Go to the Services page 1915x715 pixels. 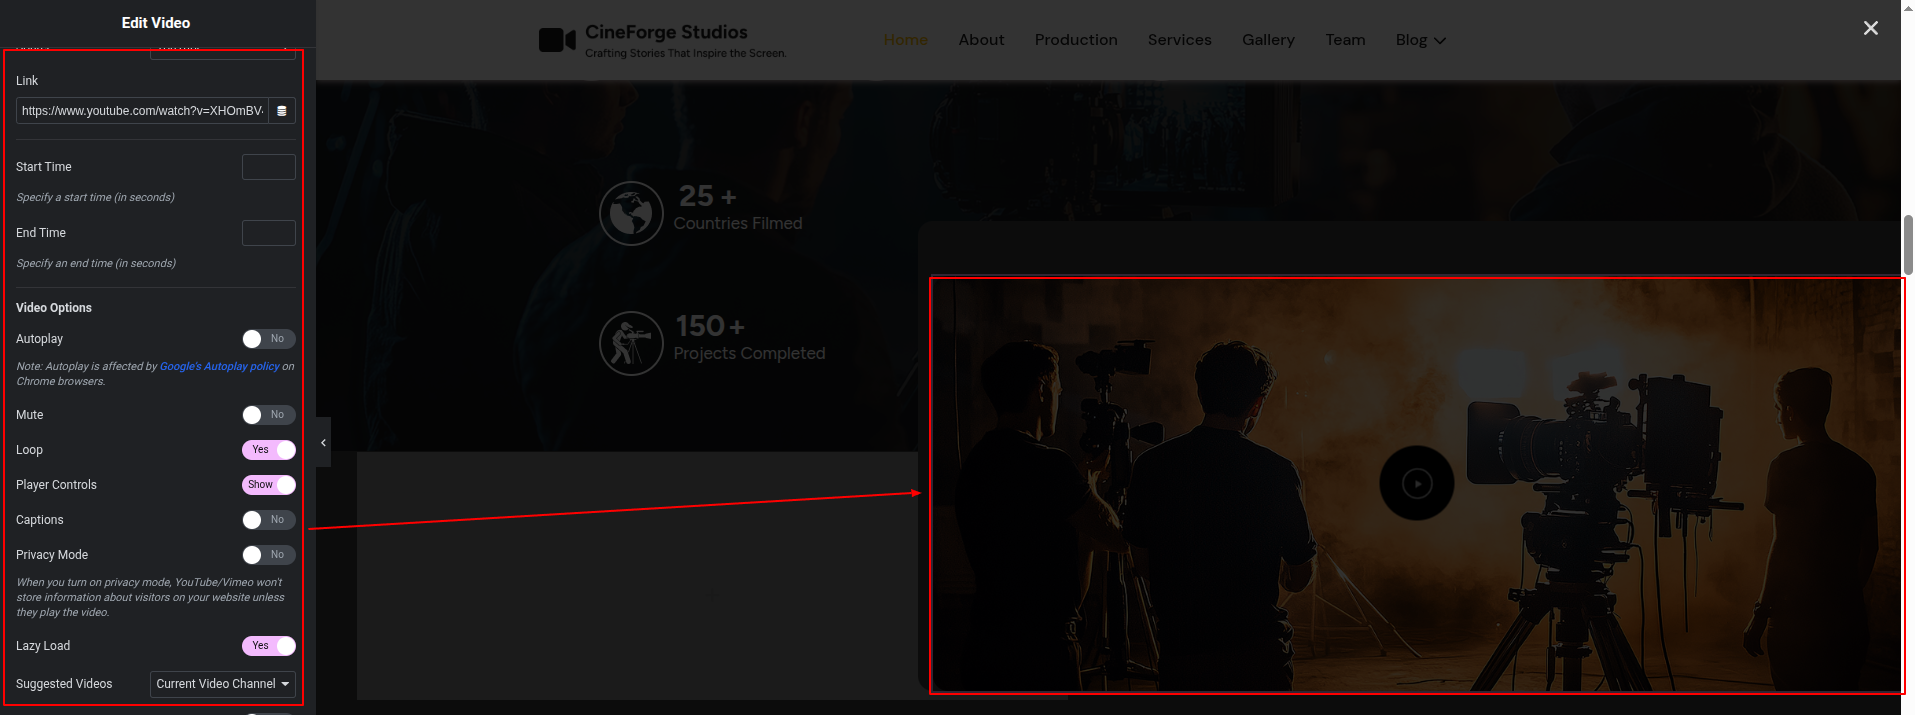(x=1179, y=40)
